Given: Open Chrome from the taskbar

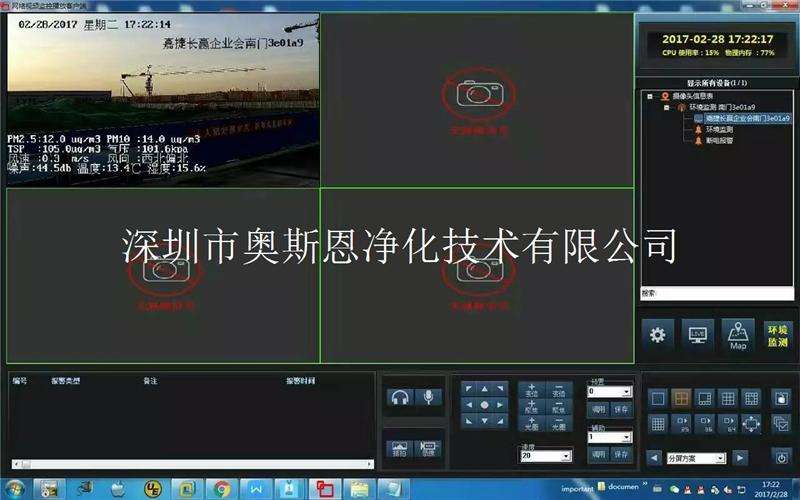Looking at the screenshot, I should 221,490.
